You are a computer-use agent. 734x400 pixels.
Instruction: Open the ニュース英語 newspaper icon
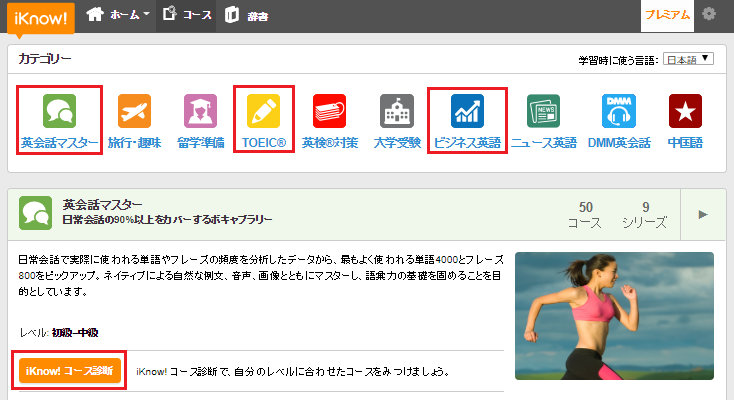(x=543, y=111)
